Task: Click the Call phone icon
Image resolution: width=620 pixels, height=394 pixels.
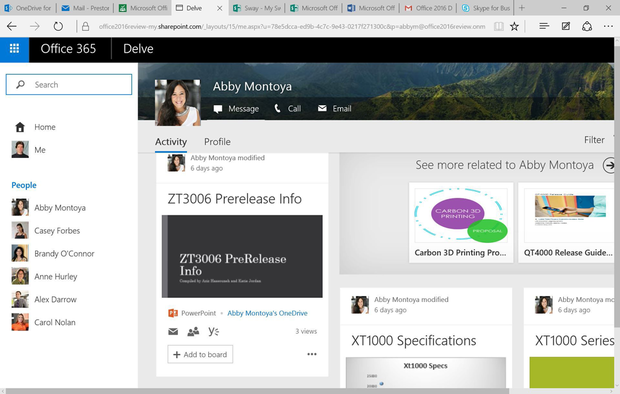Action: click(278, 108)
